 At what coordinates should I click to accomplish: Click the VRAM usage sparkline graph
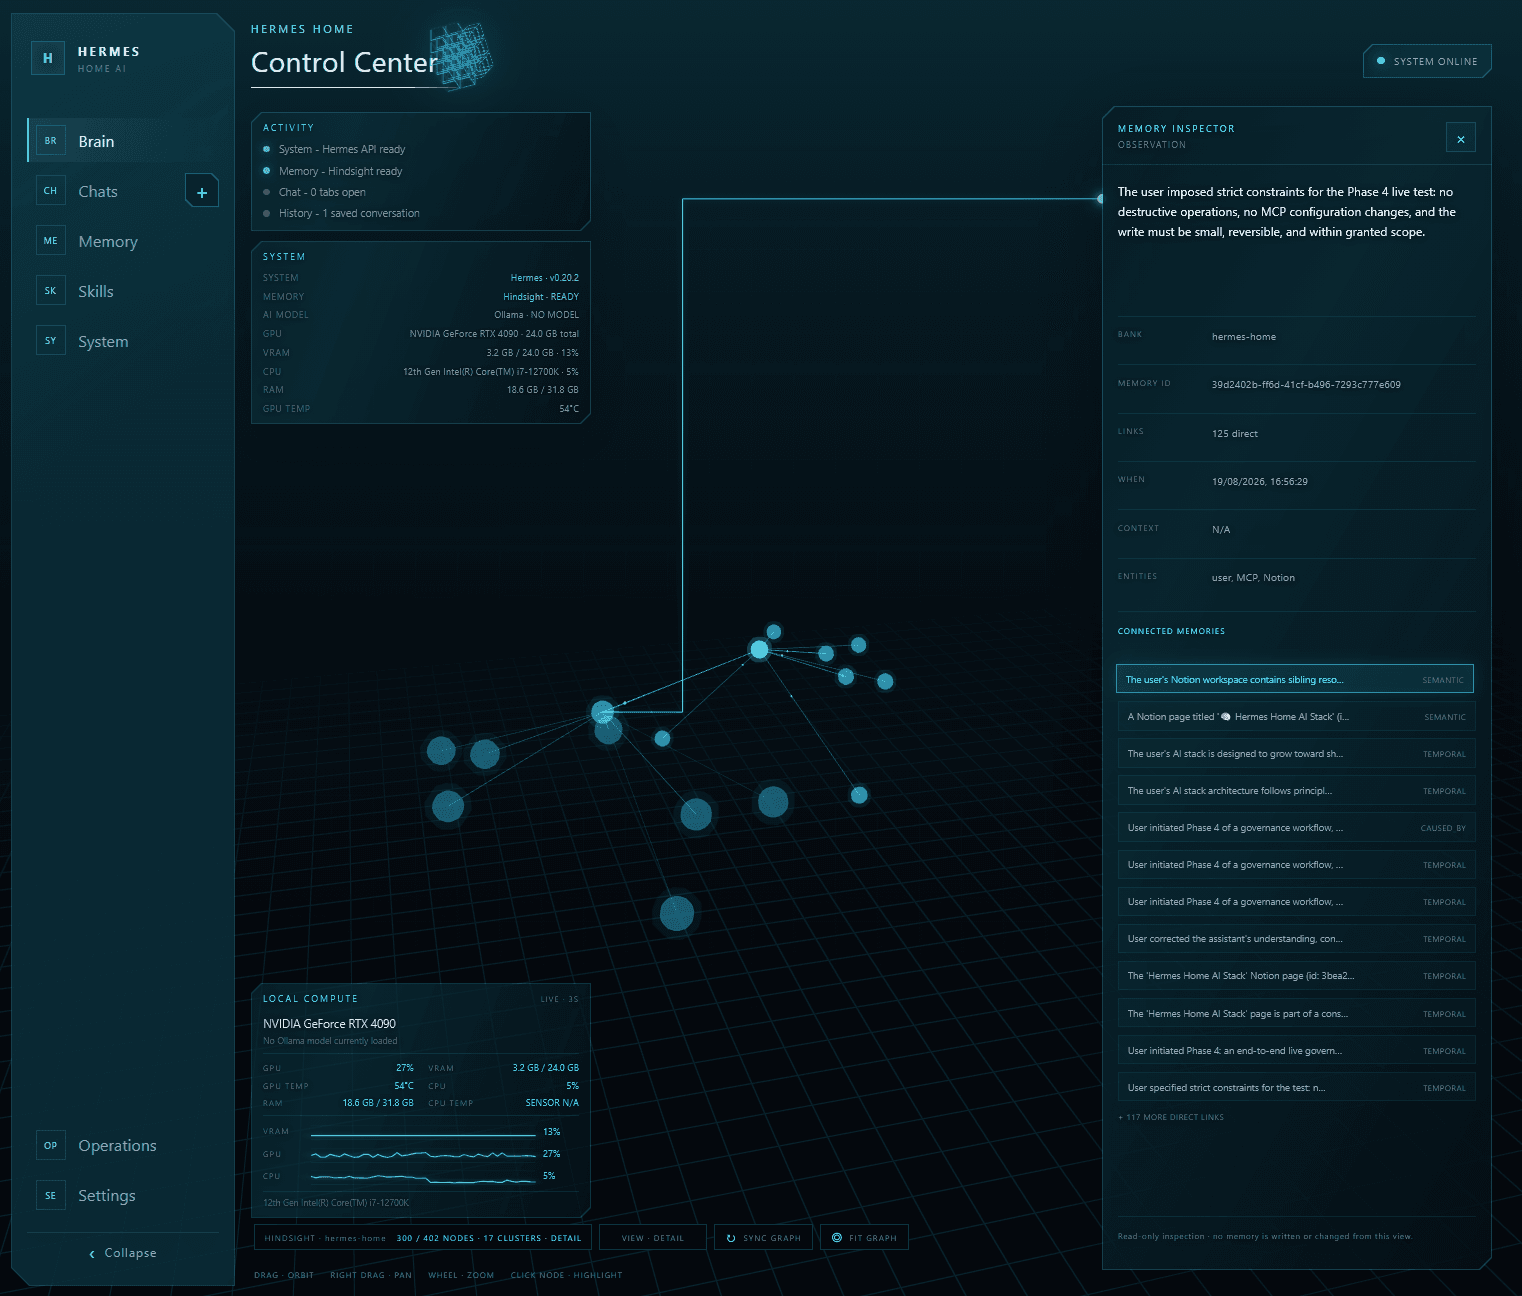click(423, 1134)
